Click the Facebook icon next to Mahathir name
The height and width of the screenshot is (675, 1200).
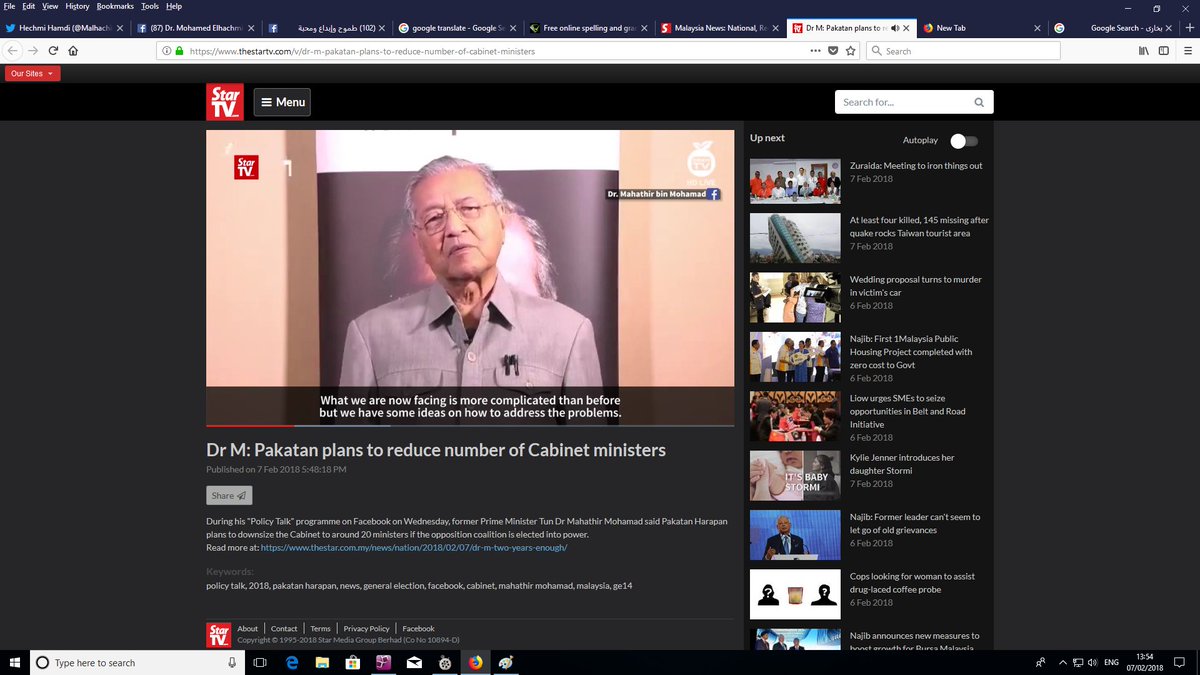tap(715, 194)
